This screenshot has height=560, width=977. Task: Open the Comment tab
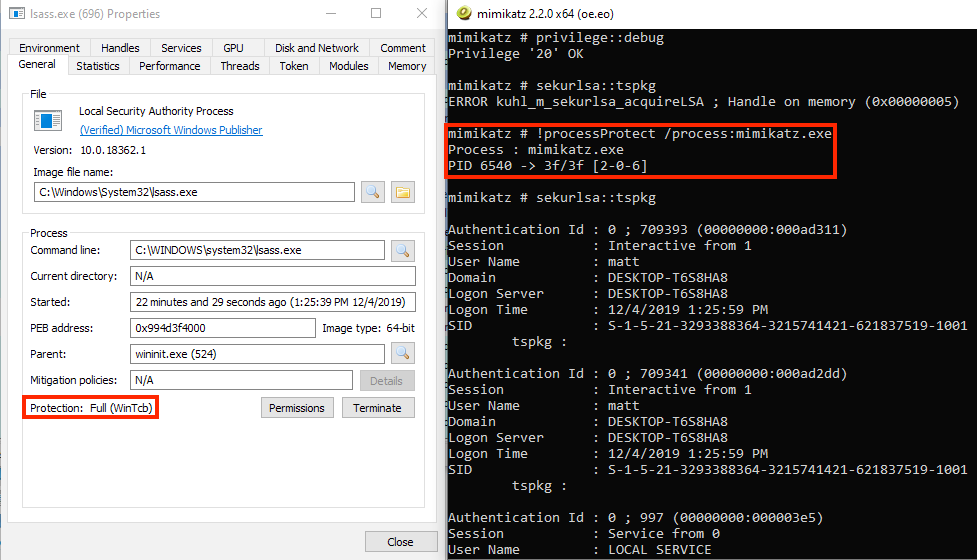click(403, 48)
